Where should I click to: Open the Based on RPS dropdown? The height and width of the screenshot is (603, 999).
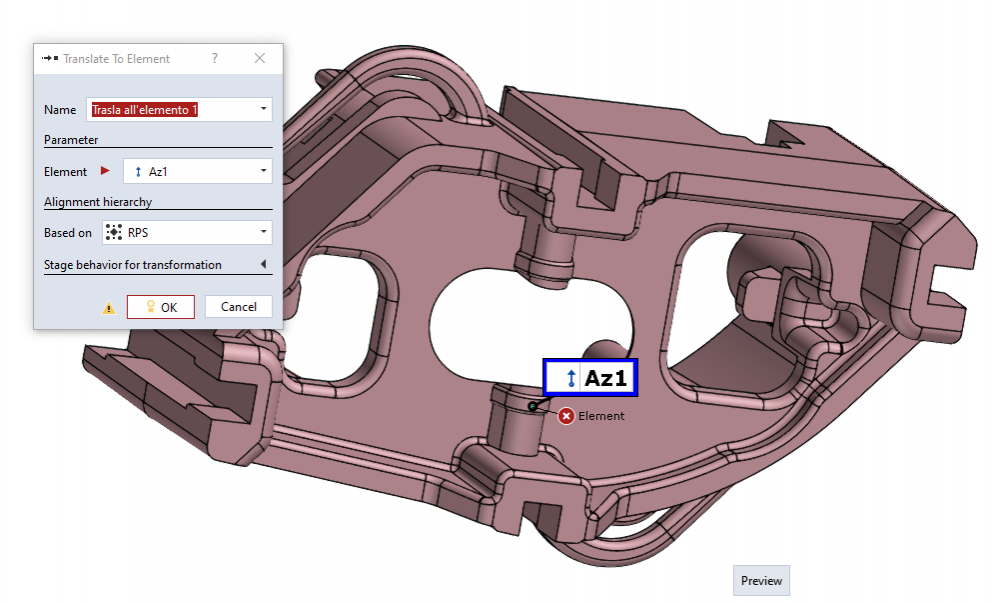pyautogui.click(x=263, y=233)
